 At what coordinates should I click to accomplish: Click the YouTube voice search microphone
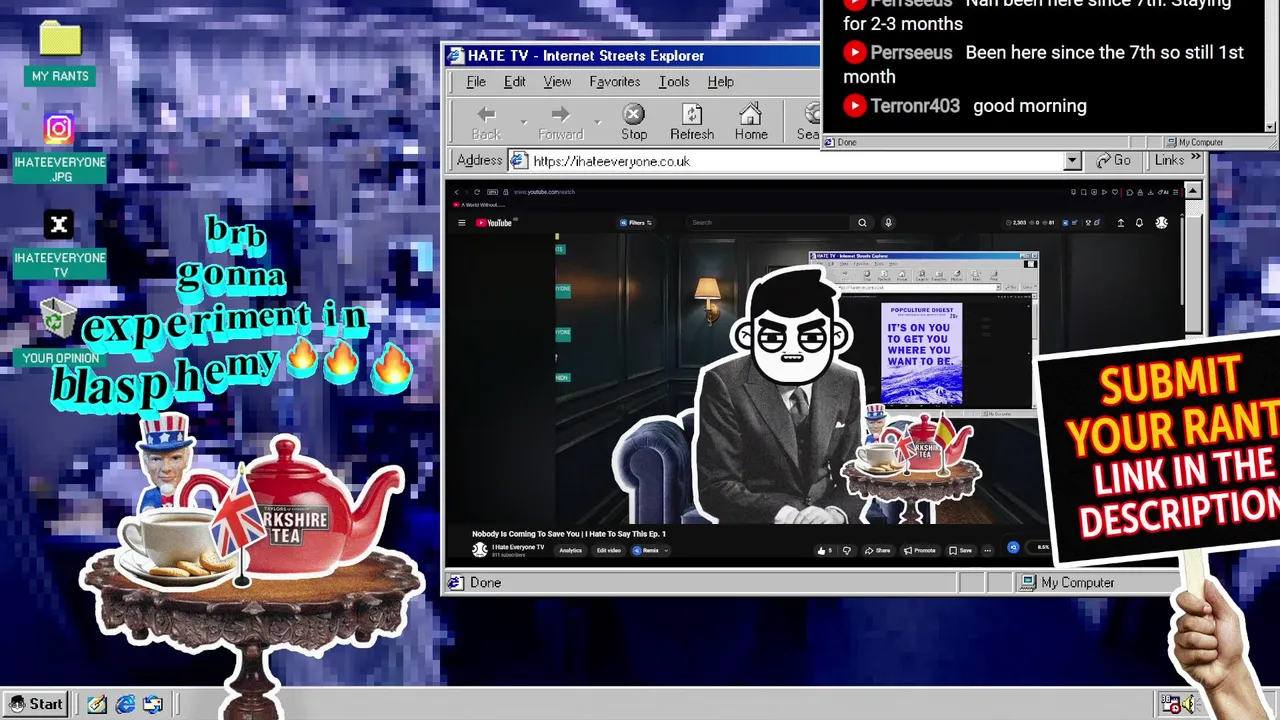point(888,223)
